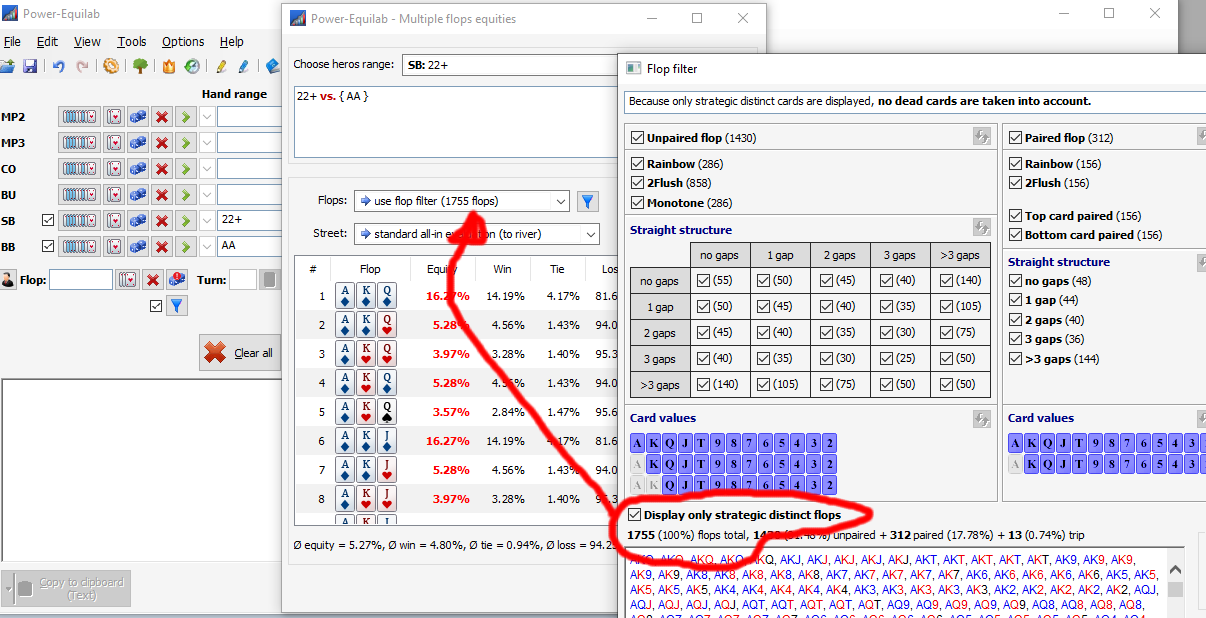Open board card picker next to Flop field

127,280
